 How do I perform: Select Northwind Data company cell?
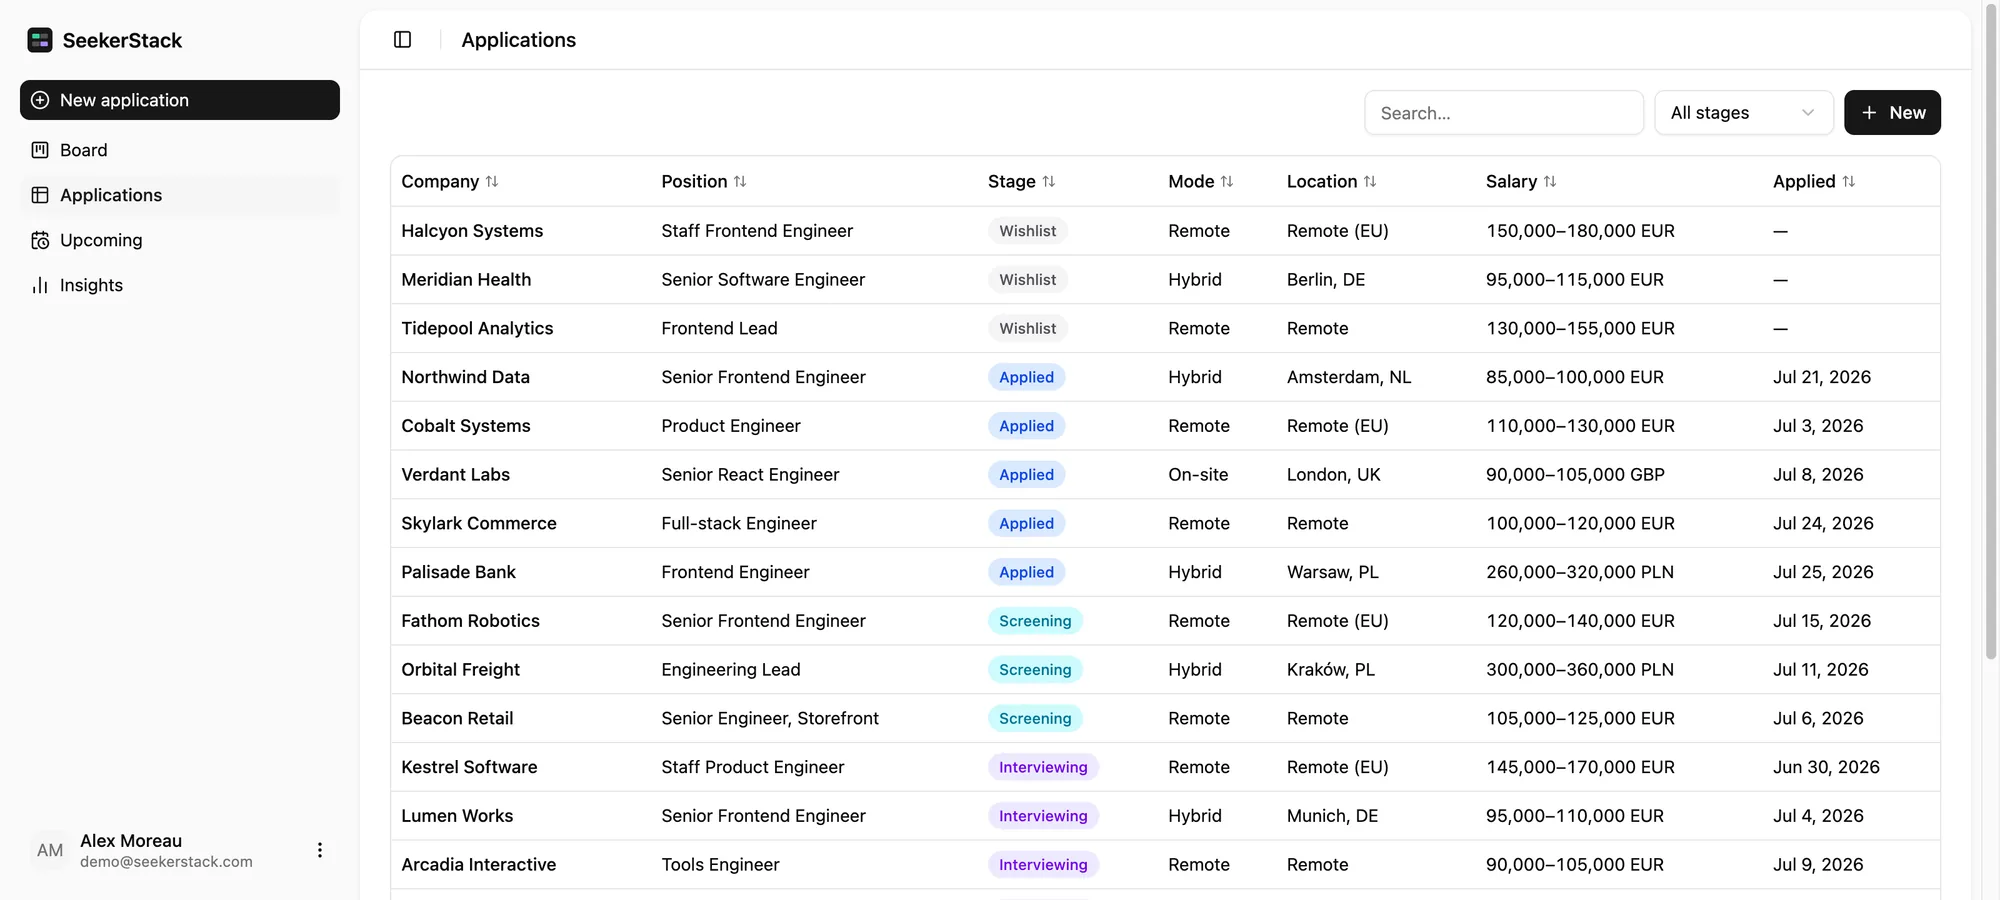465,377
